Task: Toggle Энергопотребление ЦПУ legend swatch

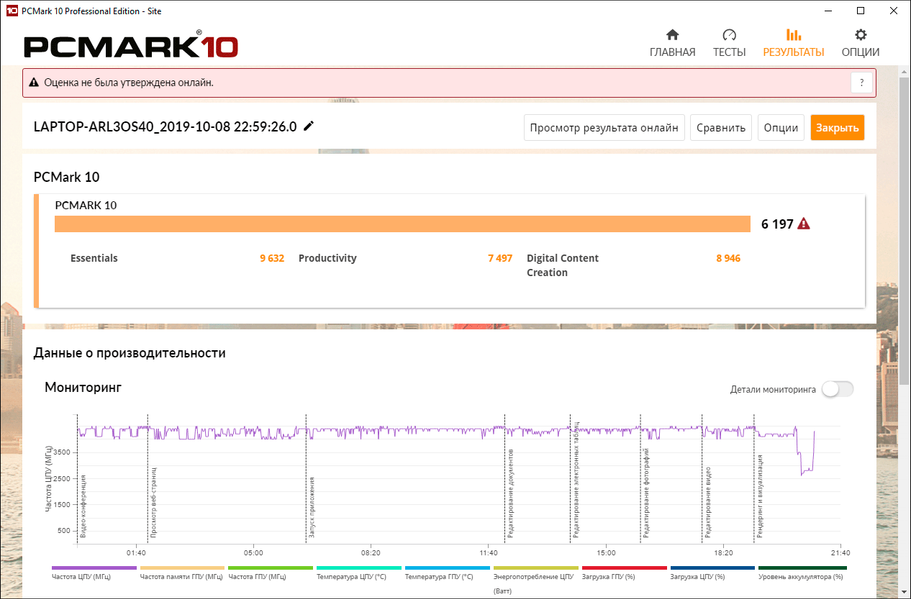Action: tap(536, 568)
